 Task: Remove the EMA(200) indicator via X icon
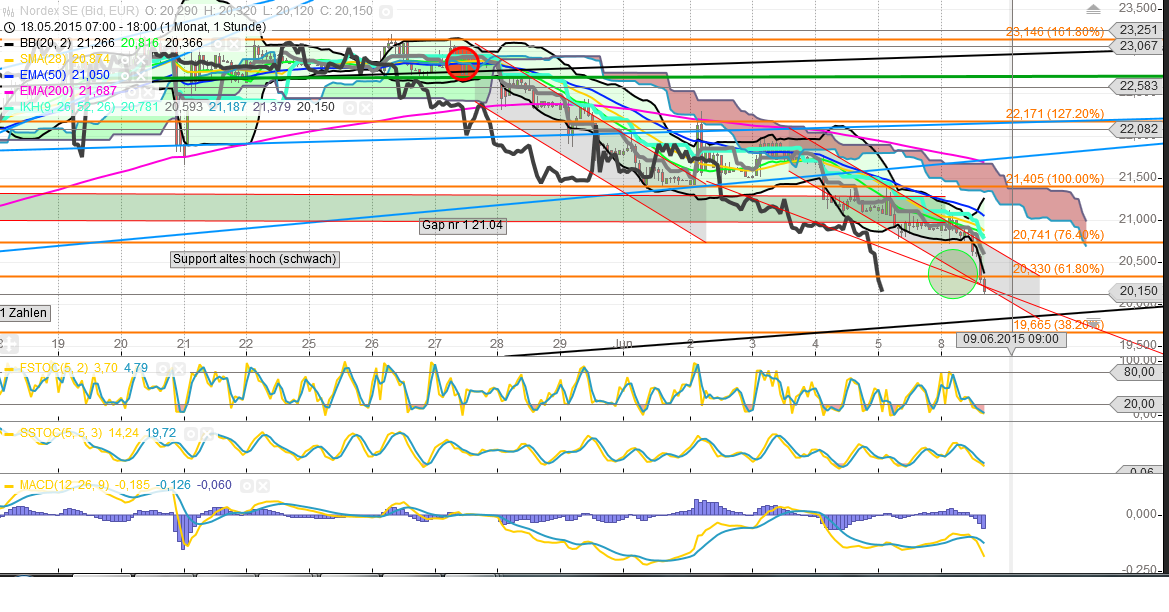click(148, 92)
